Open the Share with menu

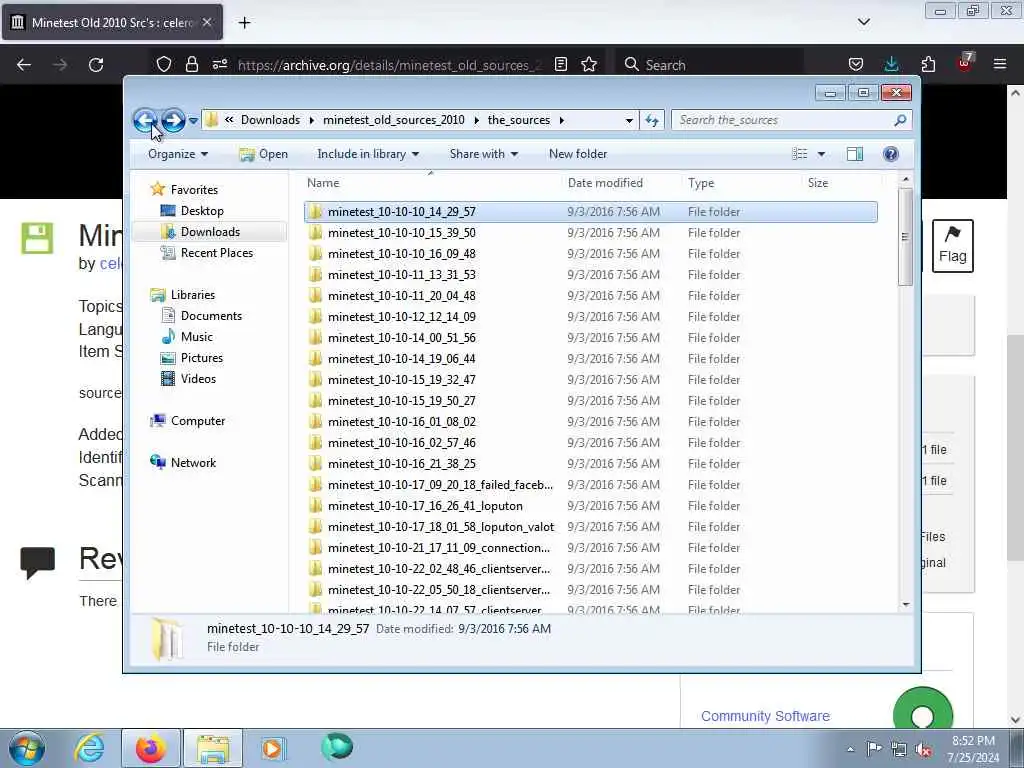point(483,154)
